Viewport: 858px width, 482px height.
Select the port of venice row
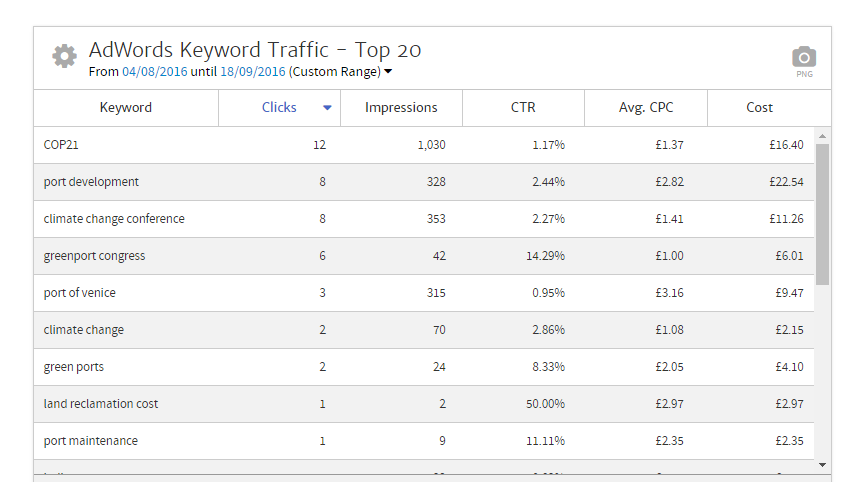pos(79,293)
